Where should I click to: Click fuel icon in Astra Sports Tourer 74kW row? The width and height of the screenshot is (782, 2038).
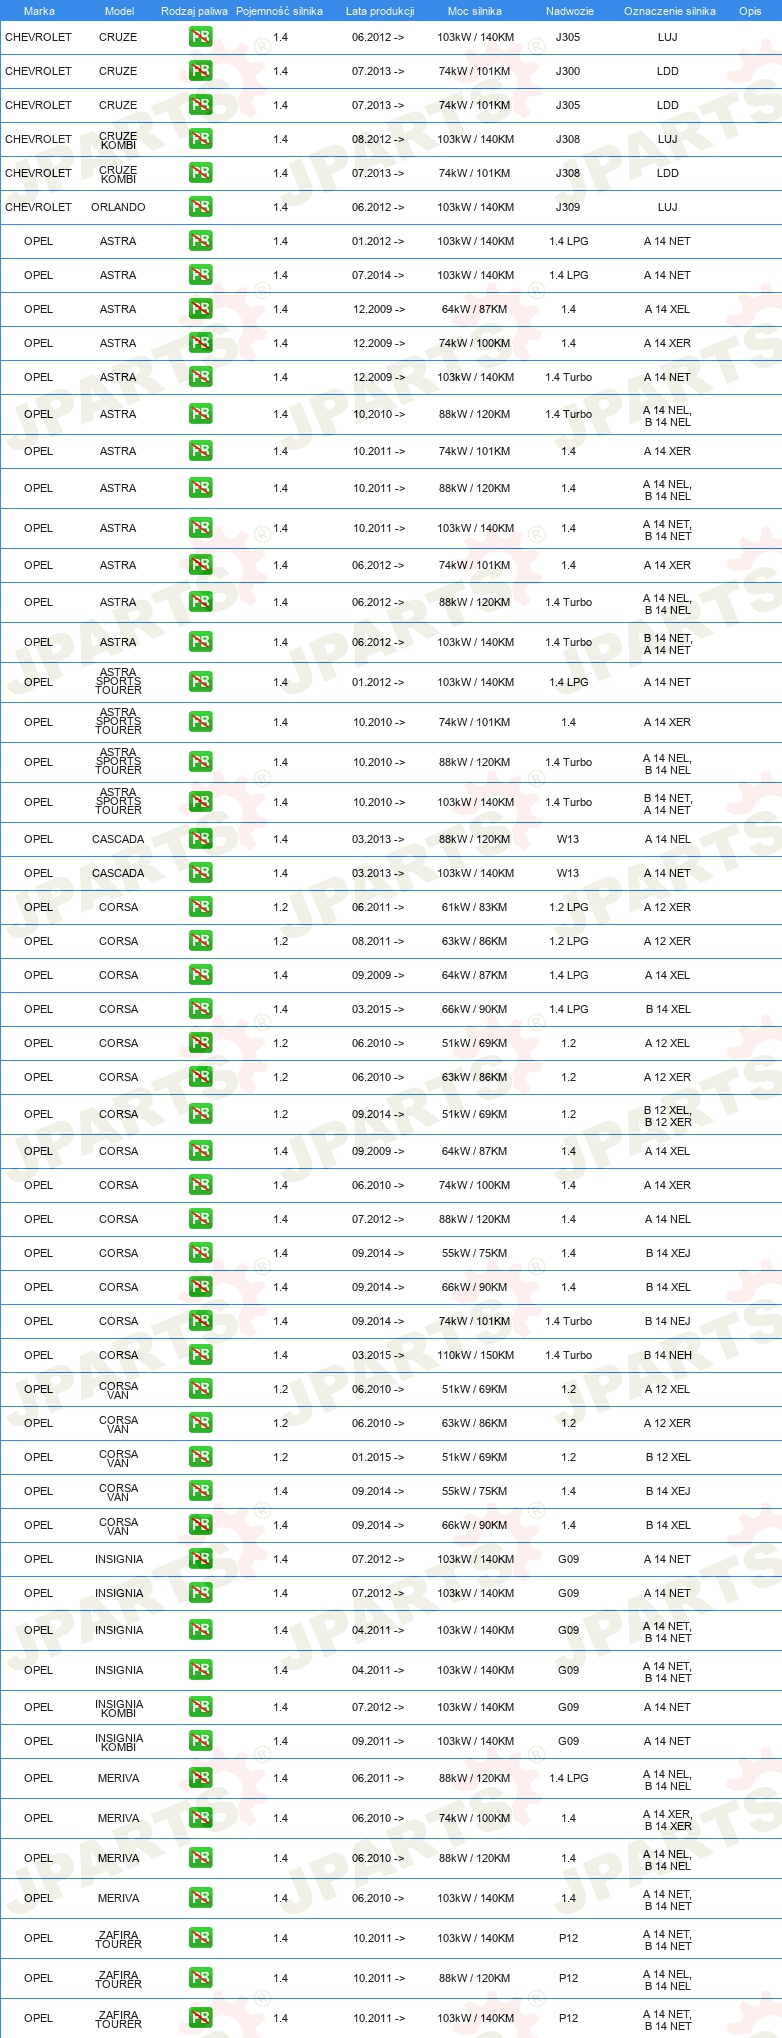click(x=200, y=722)
